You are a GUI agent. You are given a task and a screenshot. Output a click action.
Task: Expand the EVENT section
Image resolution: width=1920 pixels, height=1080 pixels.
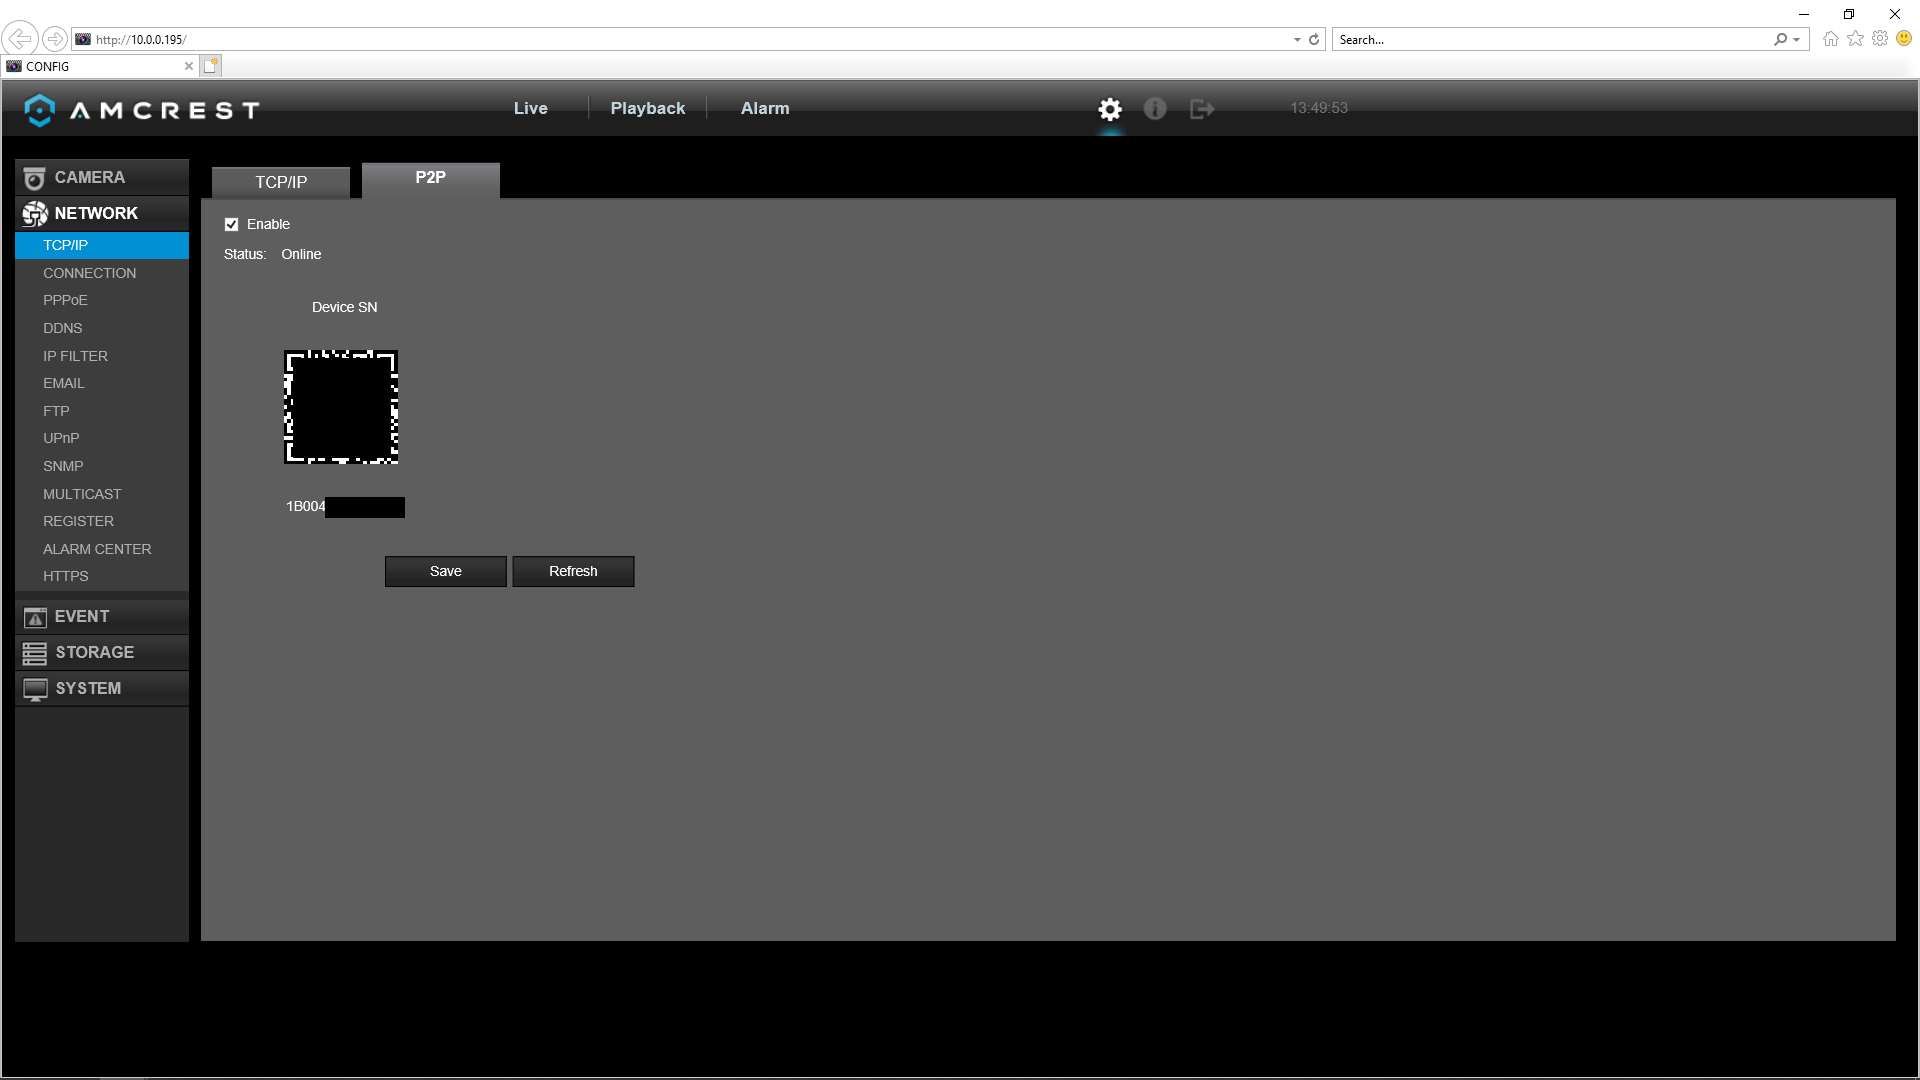(x=102, y=617)
